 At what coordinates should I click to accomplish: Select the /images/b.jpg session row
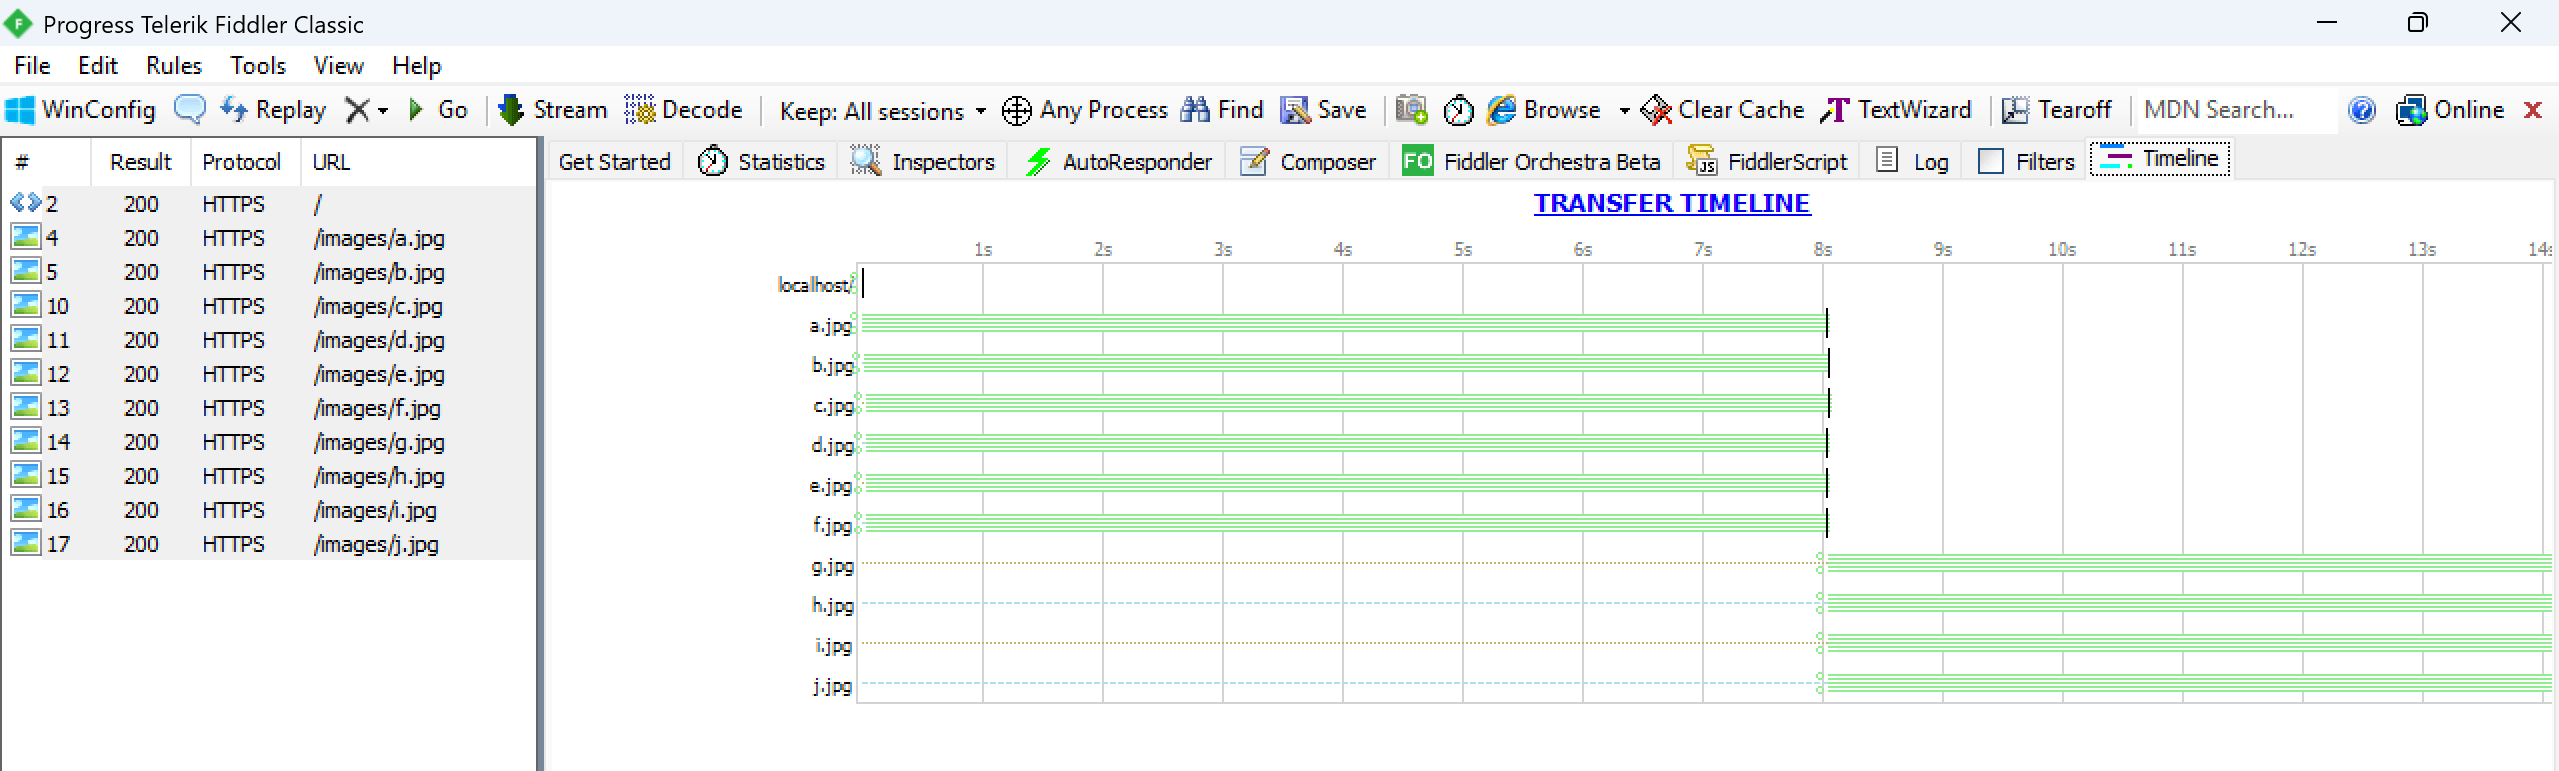[x=270, y=272]
